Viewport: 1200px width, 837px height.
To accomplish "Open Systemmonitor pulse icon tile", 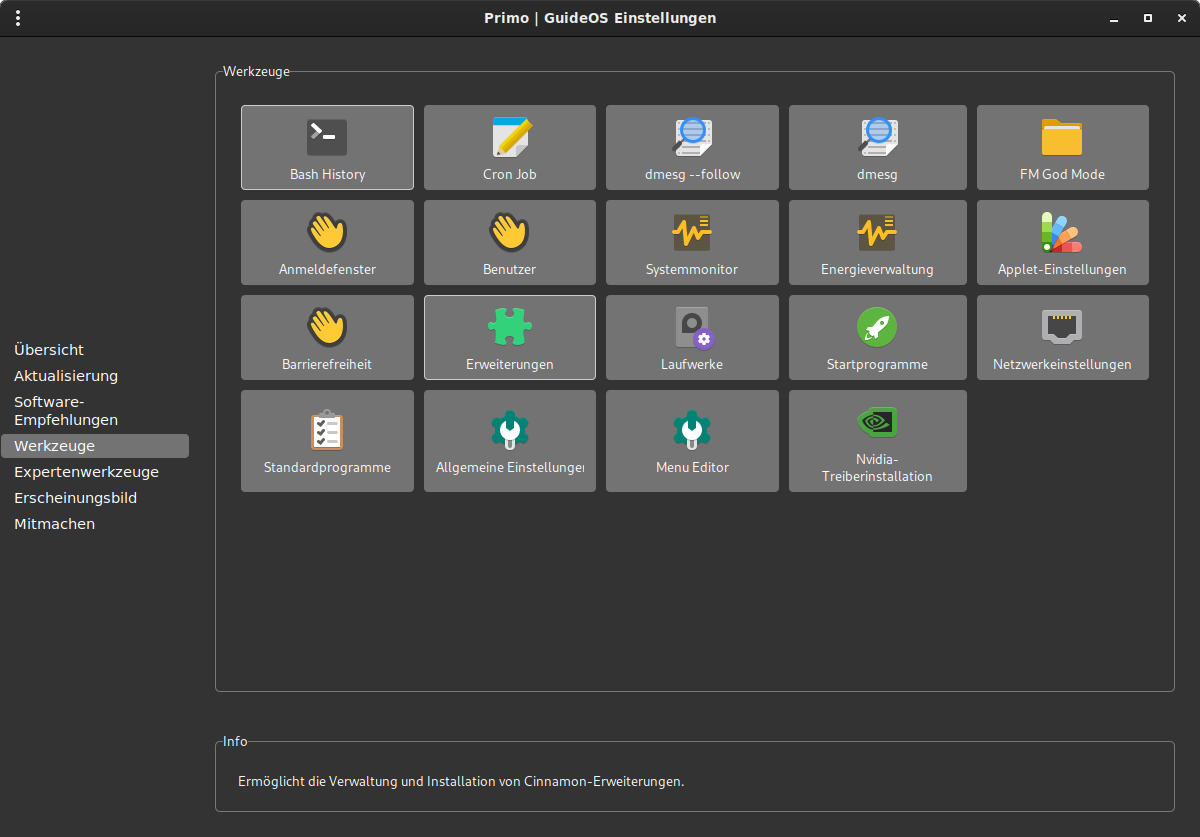I will (x=692, y=243).
